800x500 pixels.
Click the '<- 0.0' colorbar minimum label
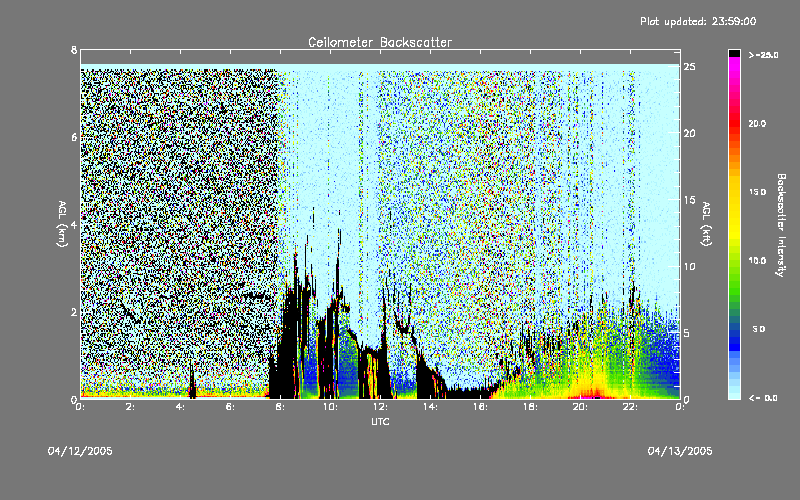point(763,398)
